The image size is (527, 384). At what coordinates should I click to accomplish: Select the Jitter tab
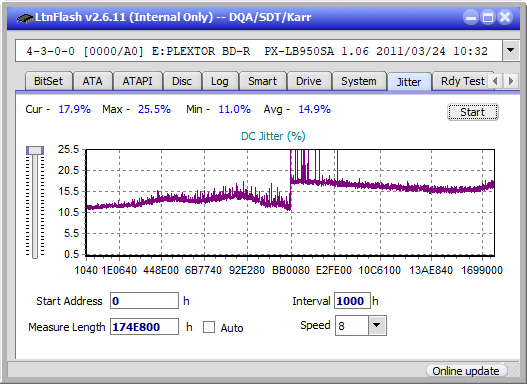[x=409, y=82]
